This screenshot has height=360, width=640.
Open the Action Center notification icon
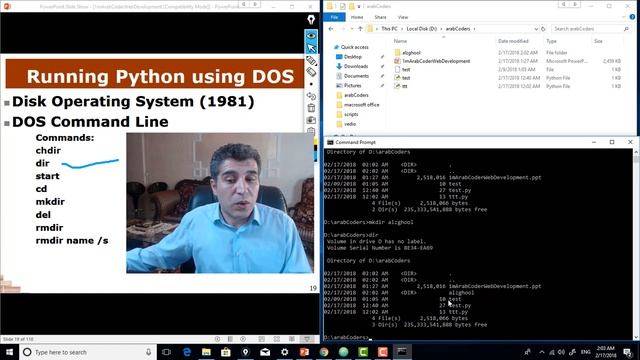click(628, 352)
